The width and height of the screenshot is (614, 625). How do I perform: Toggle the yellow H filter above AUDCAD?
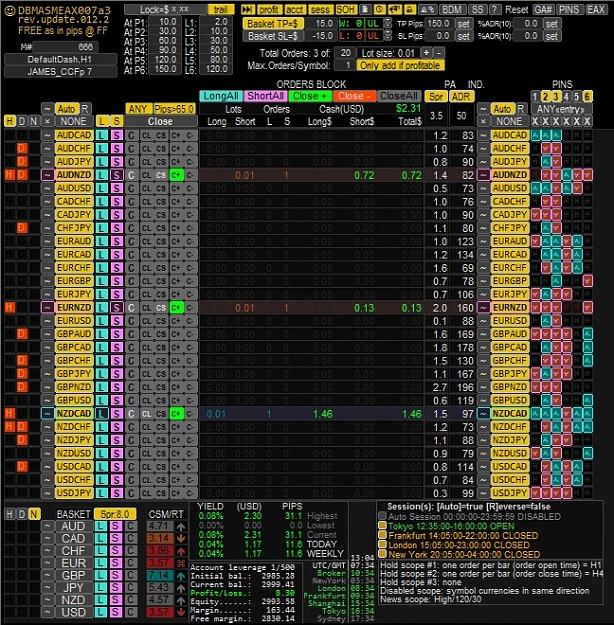tap(10, 121)
